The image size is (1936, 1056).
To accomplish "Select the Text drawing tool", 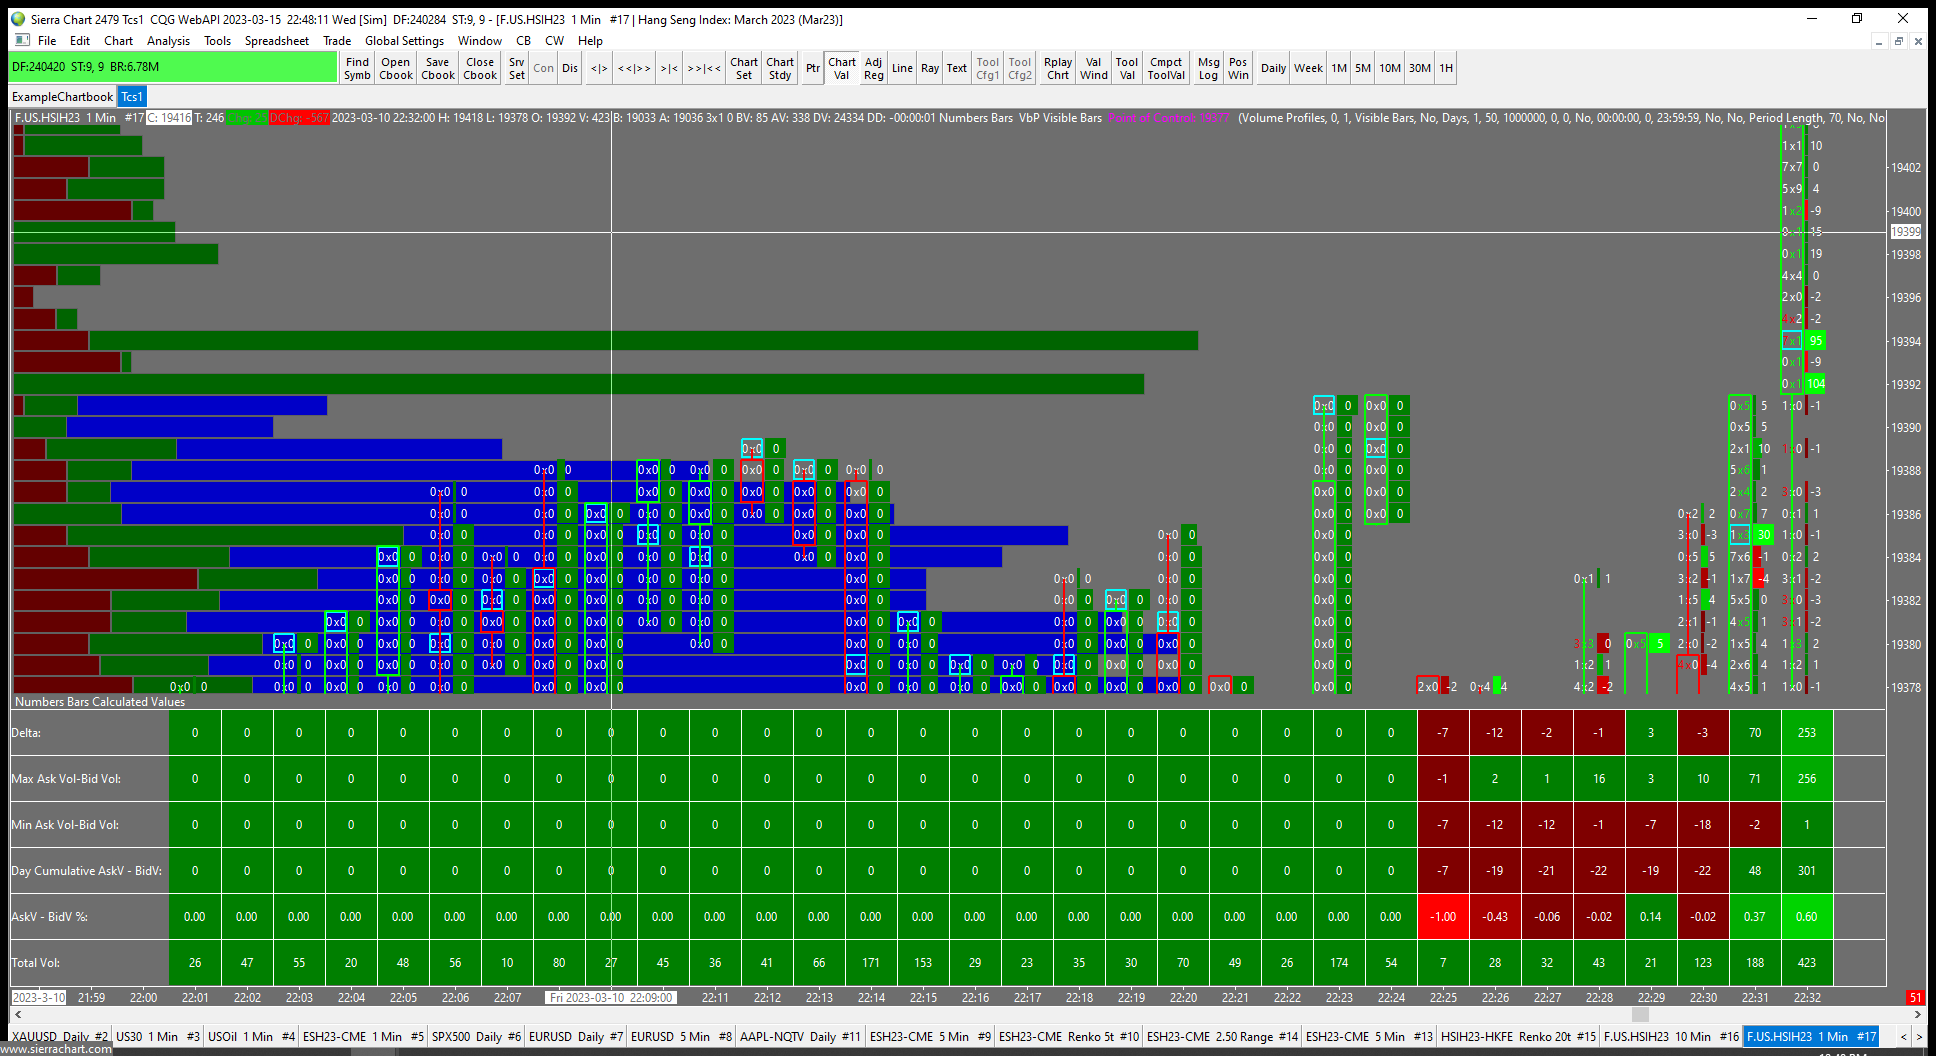I will coord(957,68).
